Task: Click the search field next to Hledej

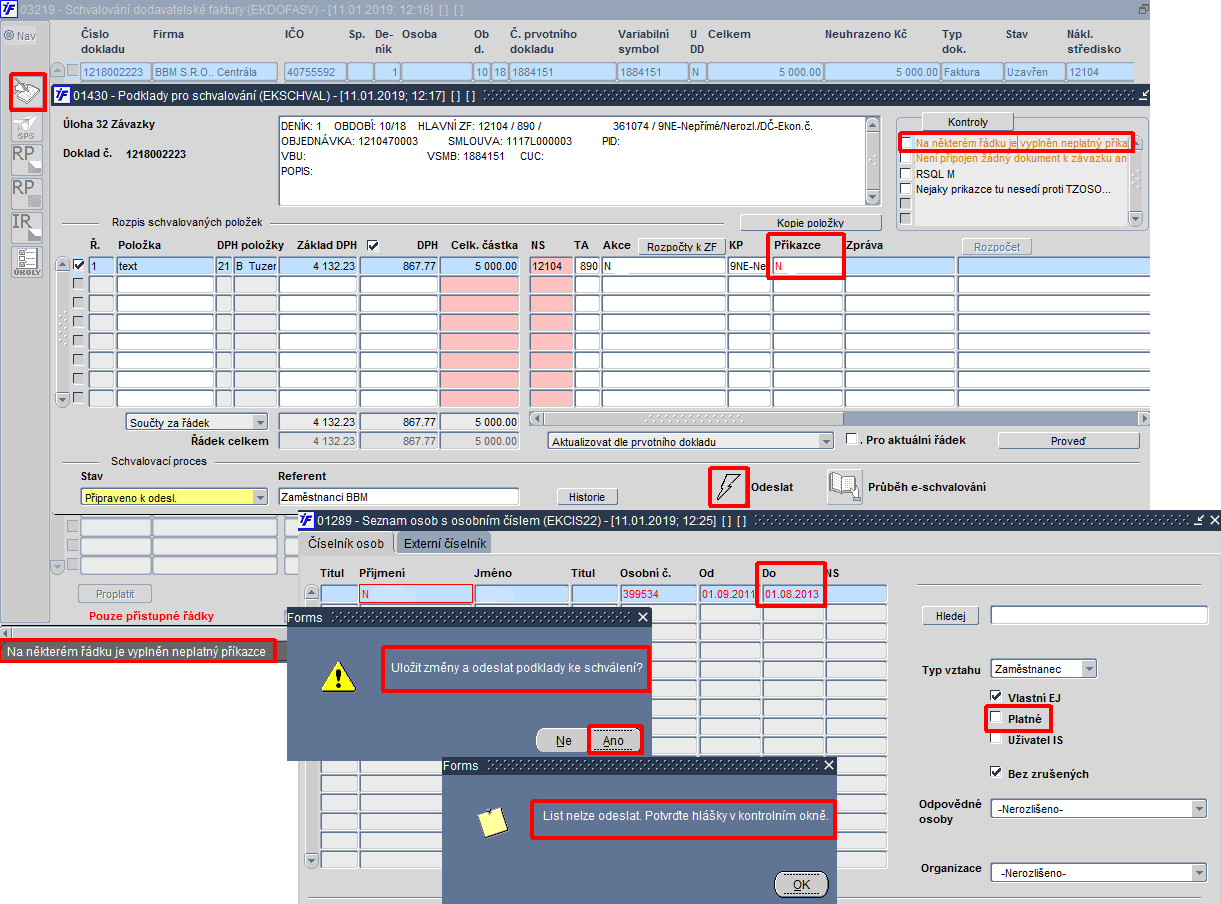Action: click(x=1097, y=615)
